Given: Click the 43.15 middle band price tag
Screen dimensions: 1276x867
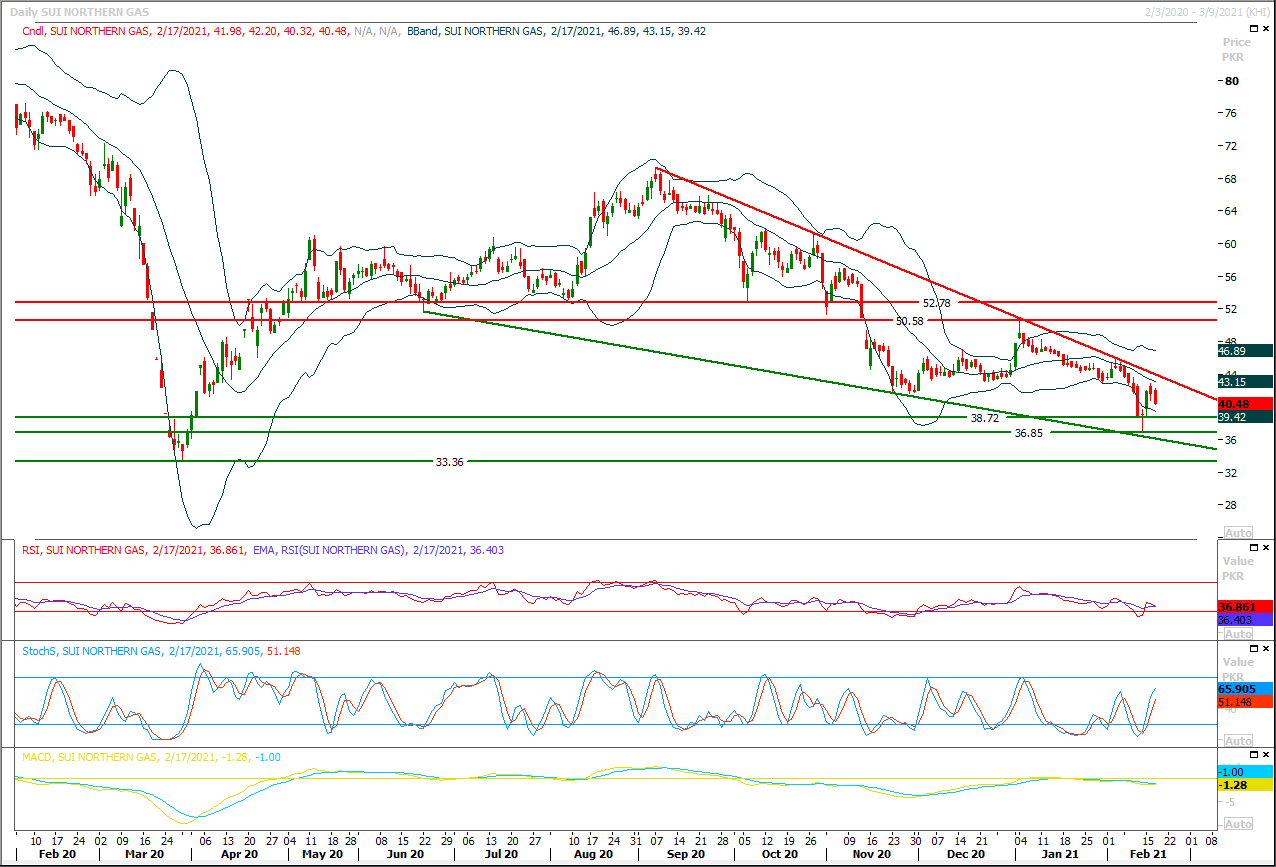Looking at the screenshot, I should coord(1245,382).
